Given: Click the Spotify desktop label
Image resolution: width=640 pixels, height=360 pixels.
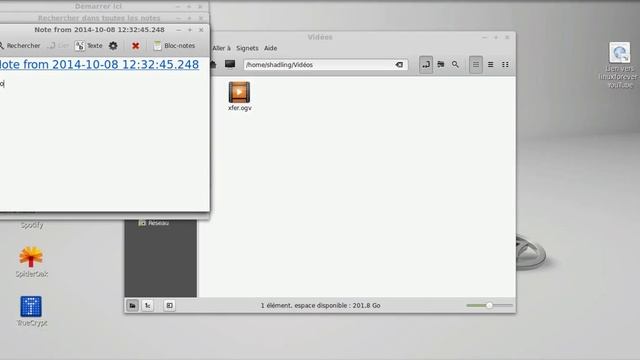Looking at the screenshot, I should tap(31, 225).
